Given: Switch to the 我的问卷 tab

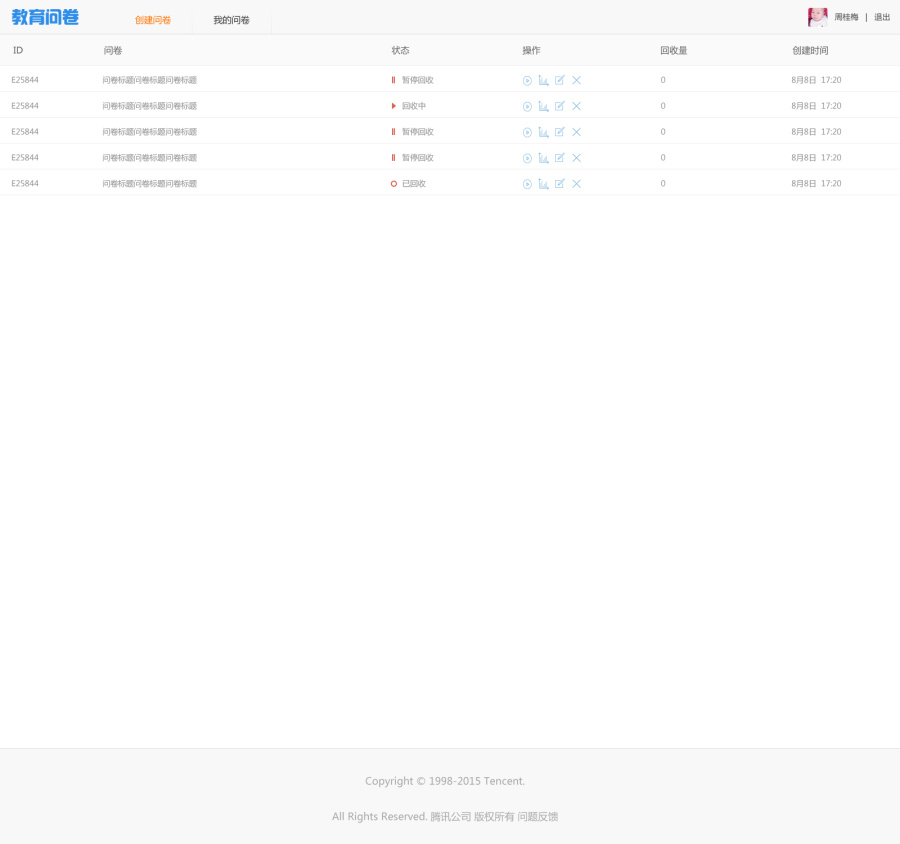Looking at the screenshot, I should pos(231,20).
